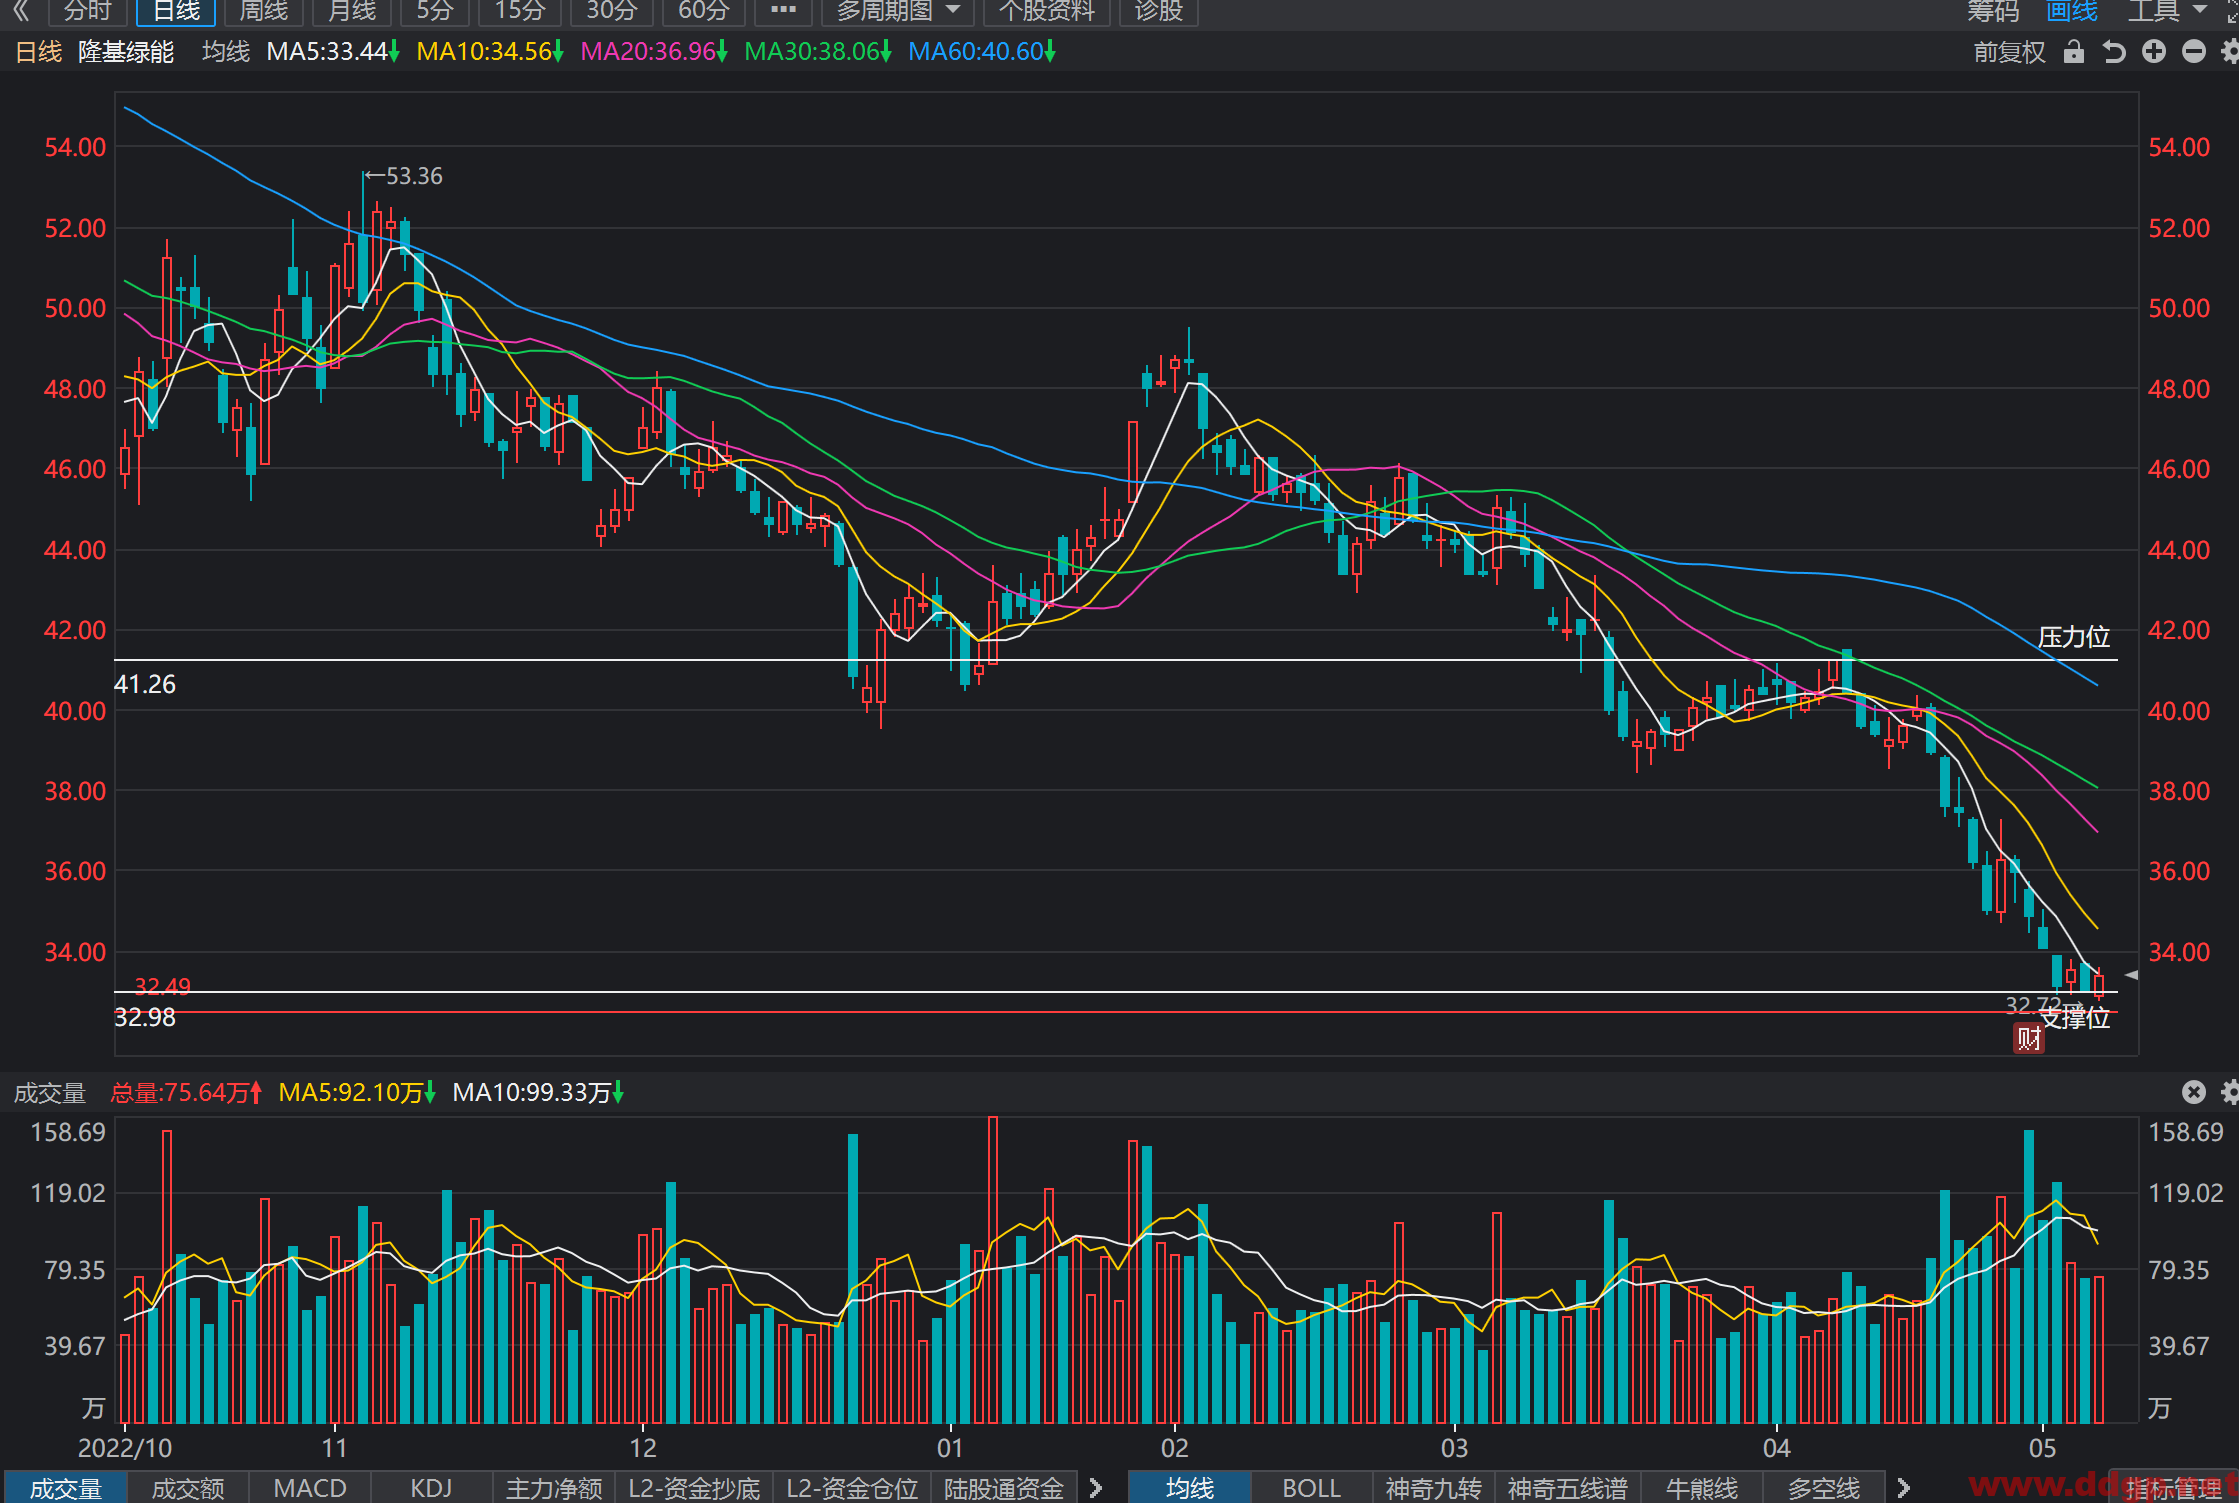The image size is (2239, 1503).
Task: Toggle the chart lock icon
Action: pyautogui.click(x=2074, y=52)
